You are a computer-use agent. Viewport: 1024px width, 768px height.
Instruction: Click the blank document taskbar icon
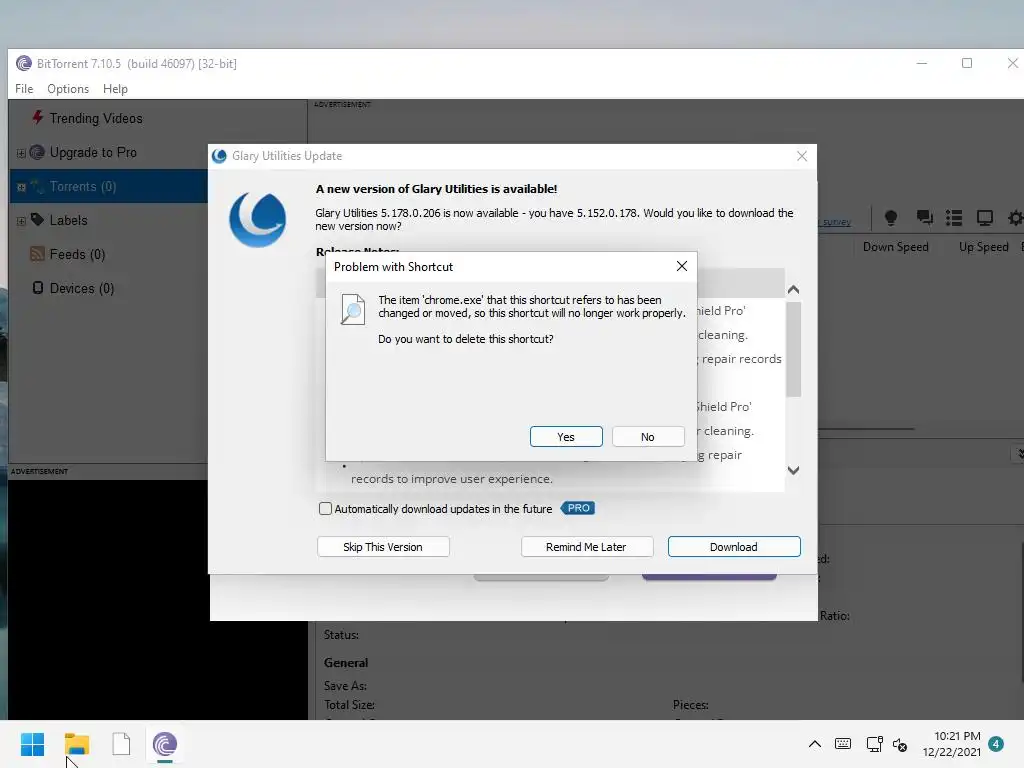[121, 744]
